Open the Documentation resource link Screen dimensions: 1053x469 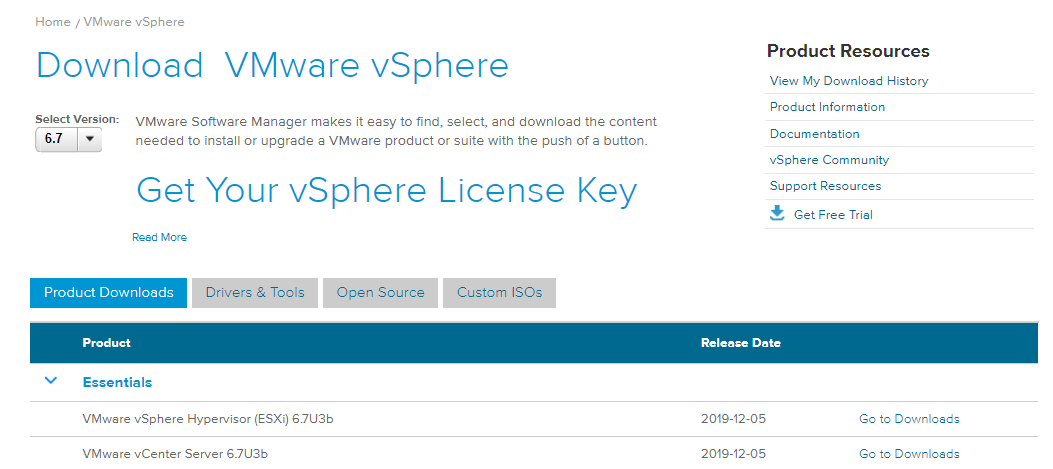point(815,134)
